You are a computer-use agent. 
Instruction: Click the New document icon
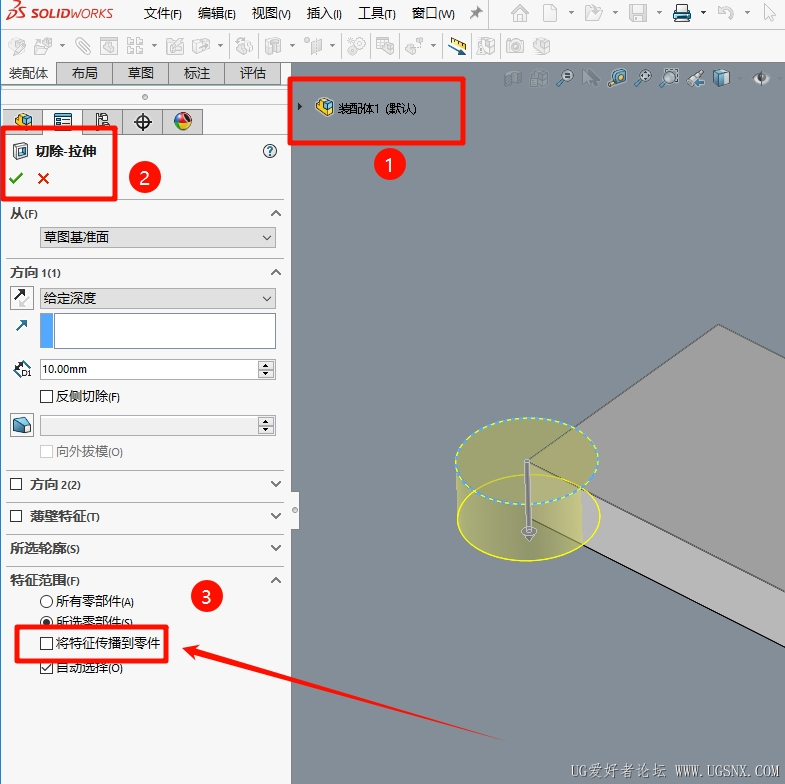550,13
